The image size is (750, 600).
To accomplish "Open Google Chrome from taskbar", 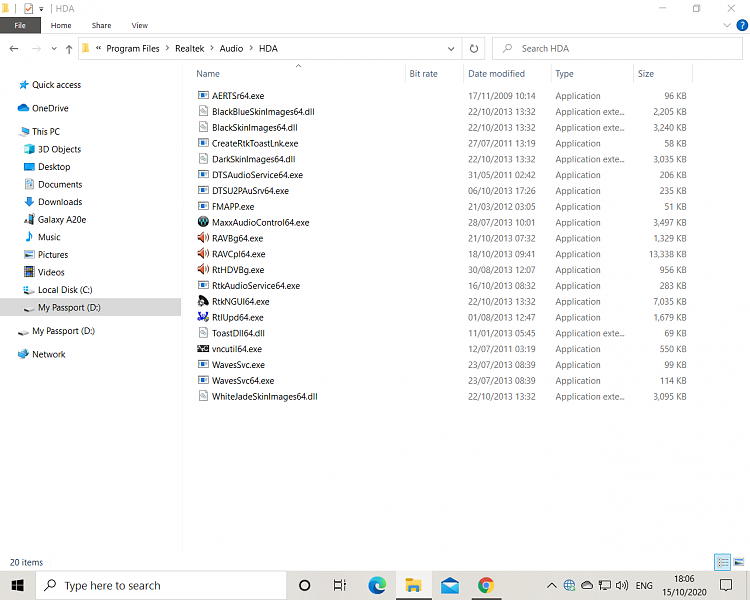I will click(x=486, y=585).
